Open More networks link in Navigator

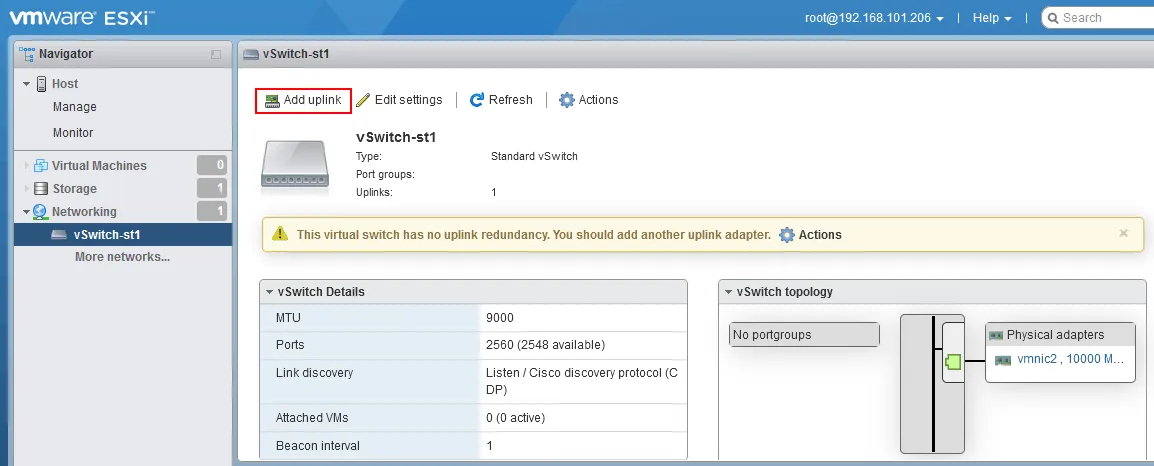[122, 257]
